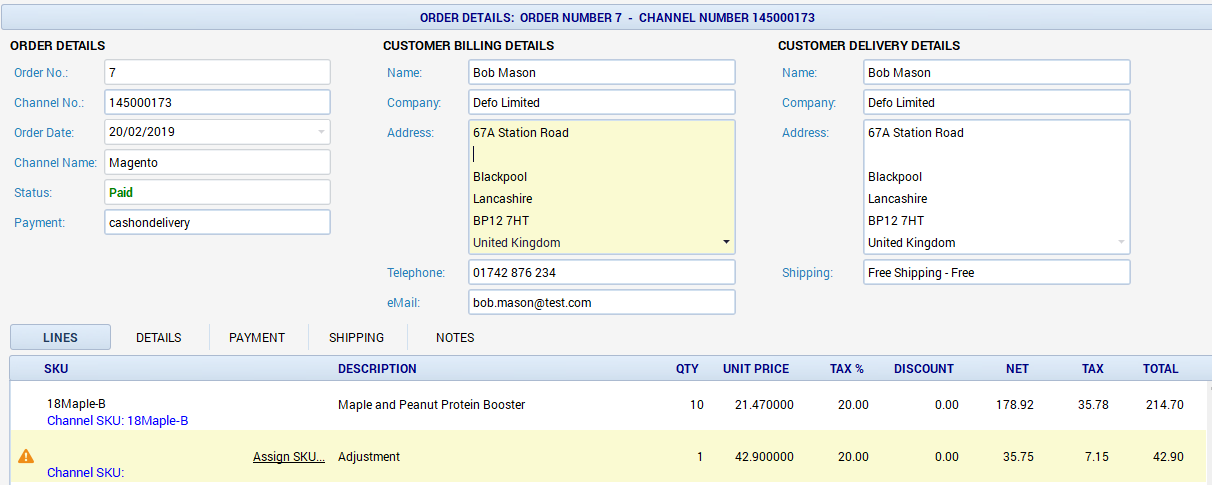This screenshot has width=1212, height=485.
Task: Open the Order Date dropdown
Action: [321, 132]
